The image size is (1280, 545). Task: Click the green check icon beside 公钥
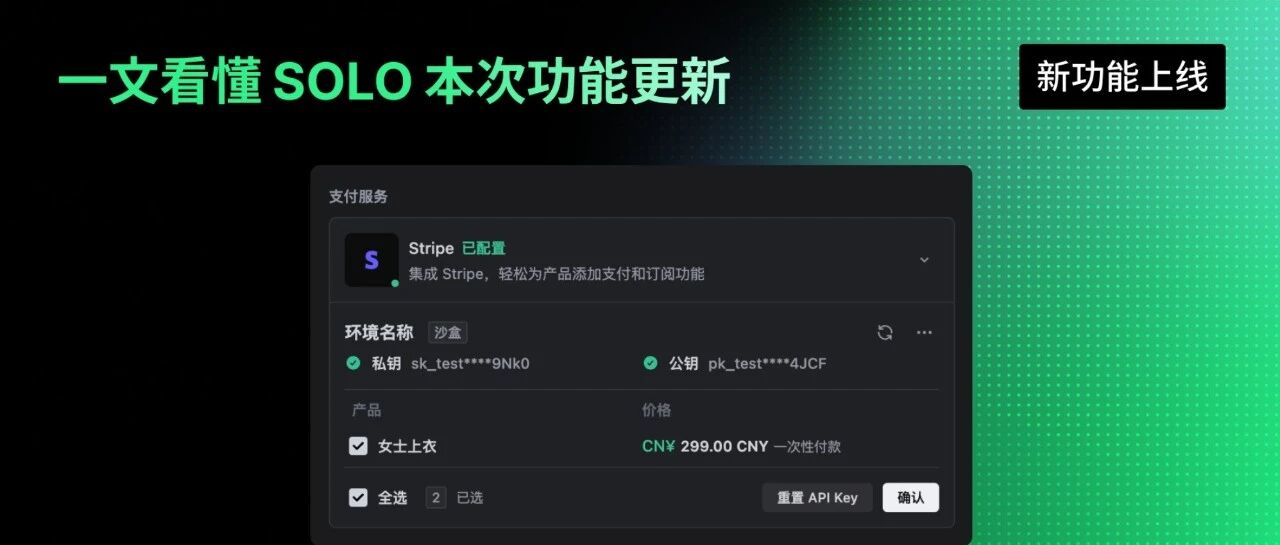(650, 363)
